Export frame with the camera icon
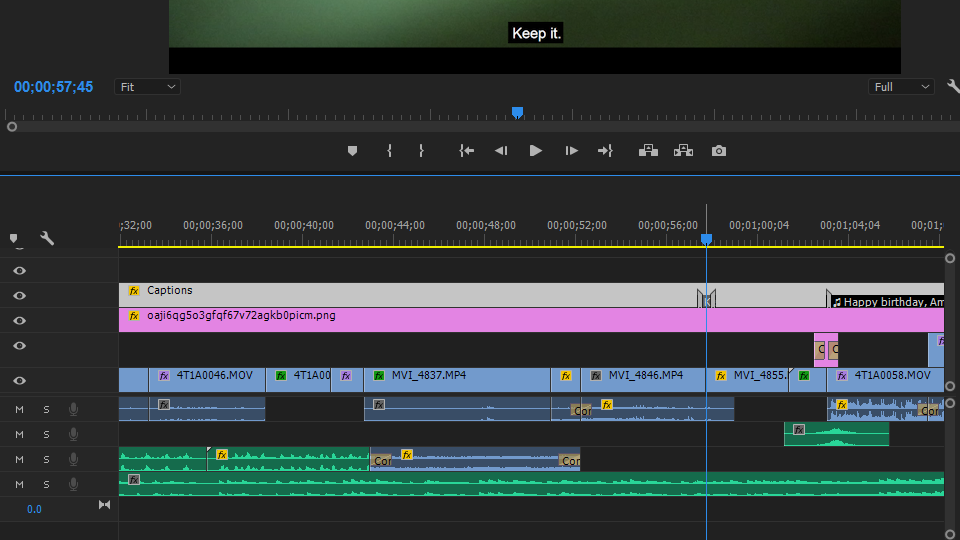The height and width of the screenshot is (540, 960). pyautogui.click(x=718, y=151)
